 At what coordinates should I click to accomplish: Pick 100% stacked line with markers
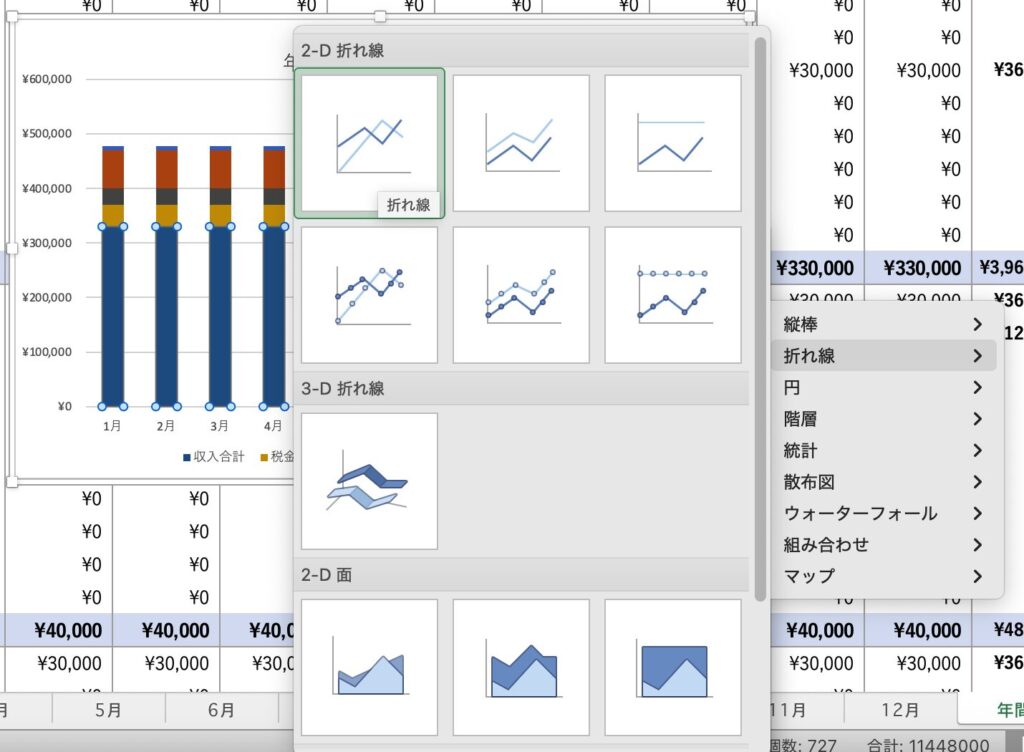673,295
